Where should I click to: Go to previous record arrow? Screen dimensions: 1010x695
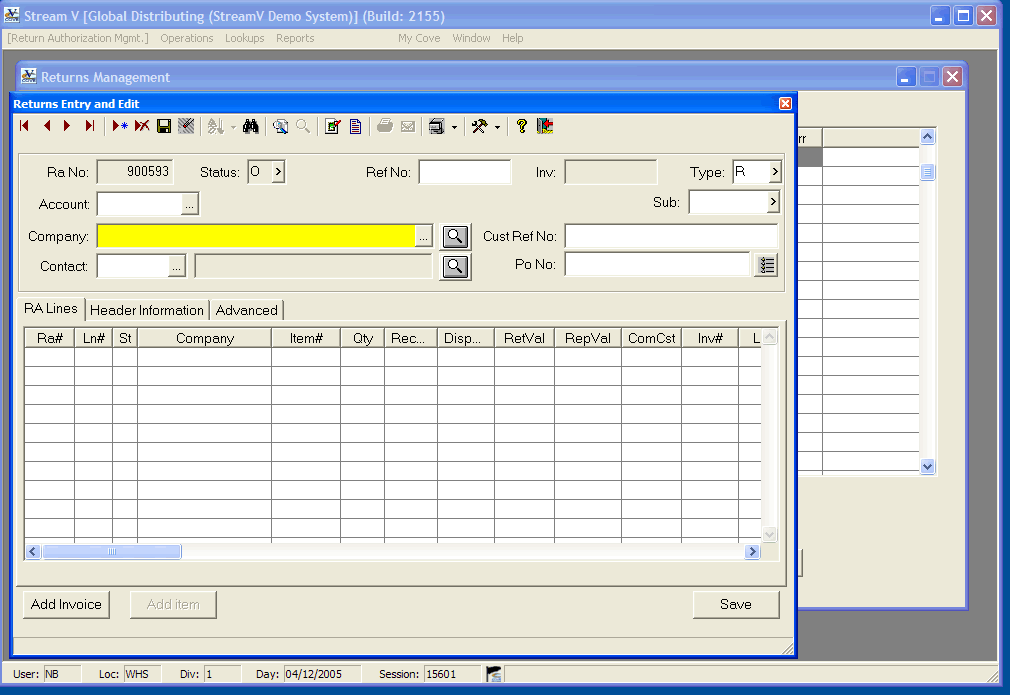(46, 126)
